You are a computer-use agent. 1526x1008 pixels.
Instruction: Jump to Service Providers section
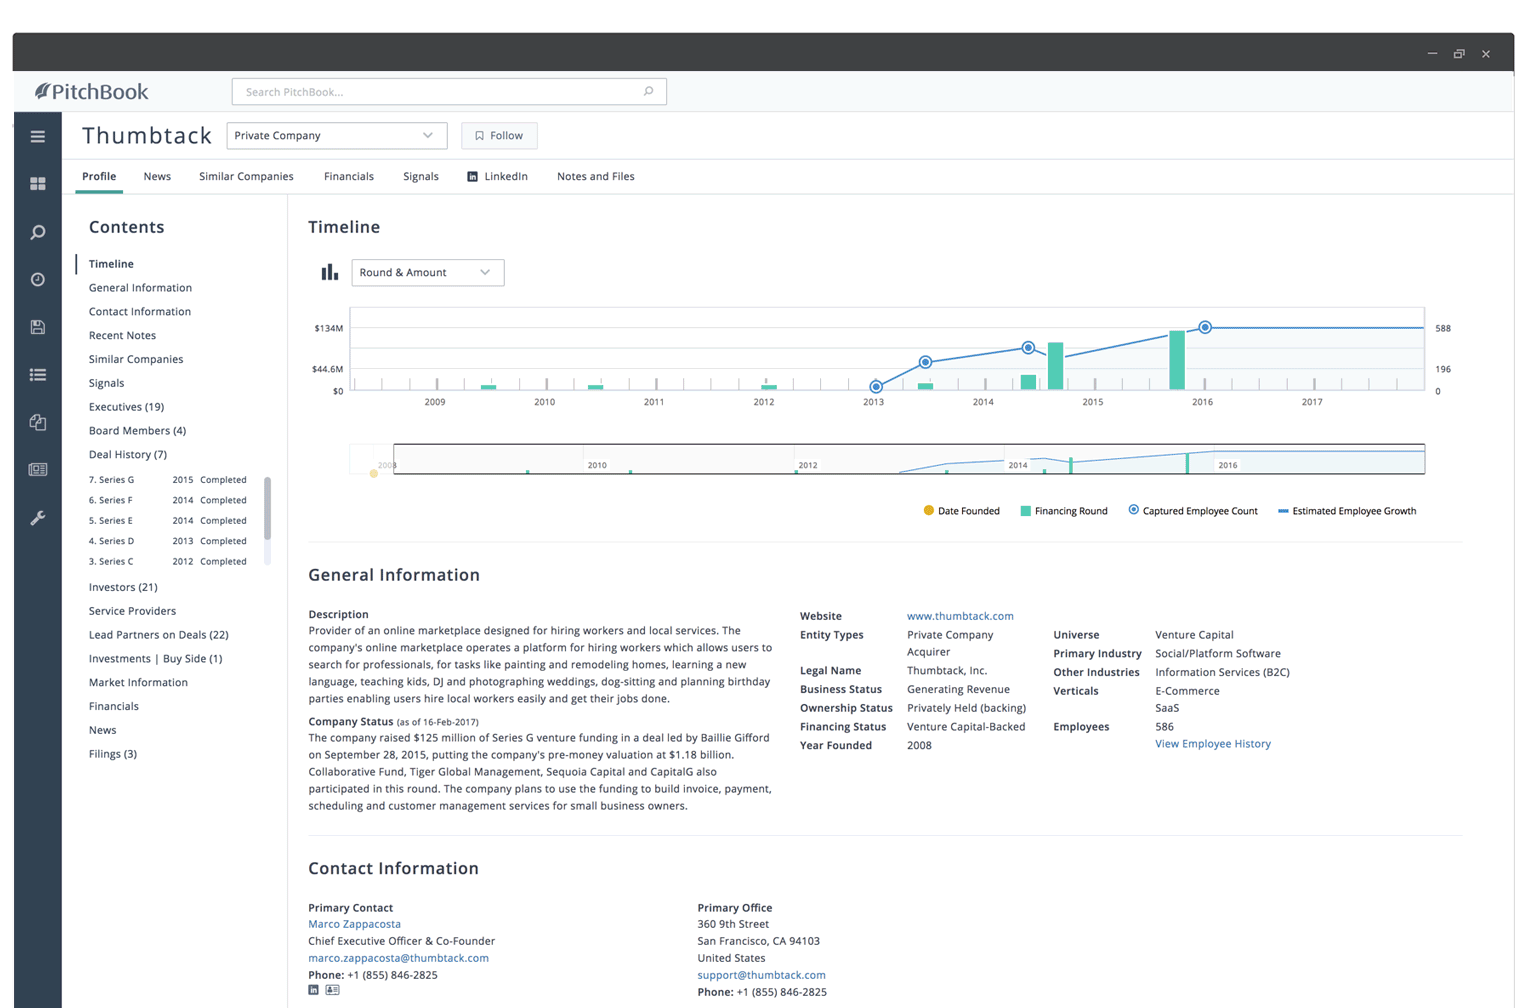click(x=132, y=611)
